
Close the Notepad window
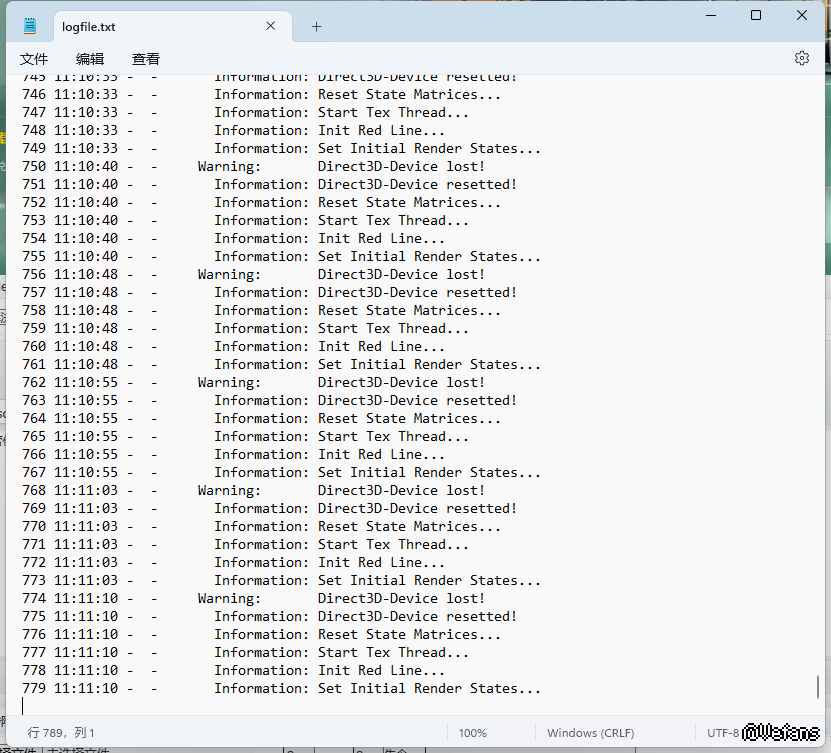[x=802, y=15]
